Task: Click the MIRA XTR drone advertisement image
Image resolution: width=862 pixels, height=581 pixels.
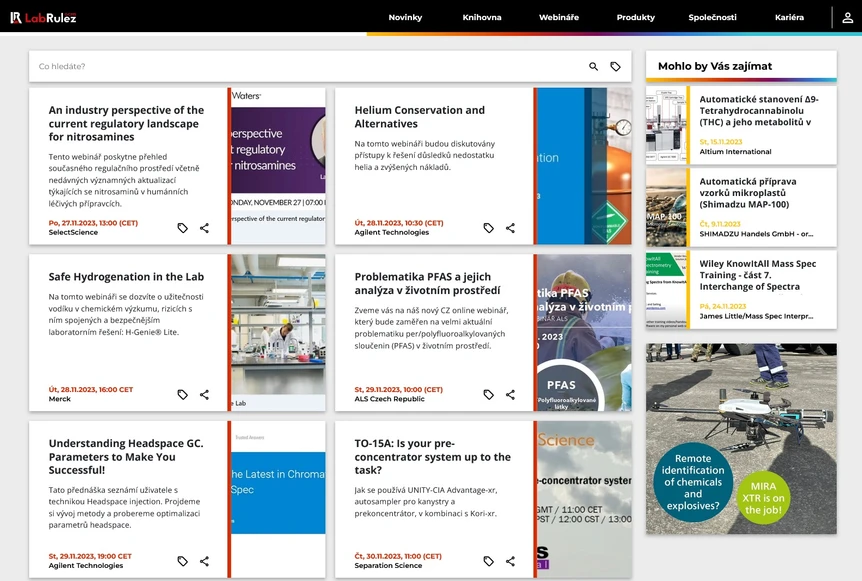Action: pyautogui.click(x=741, y=438)
